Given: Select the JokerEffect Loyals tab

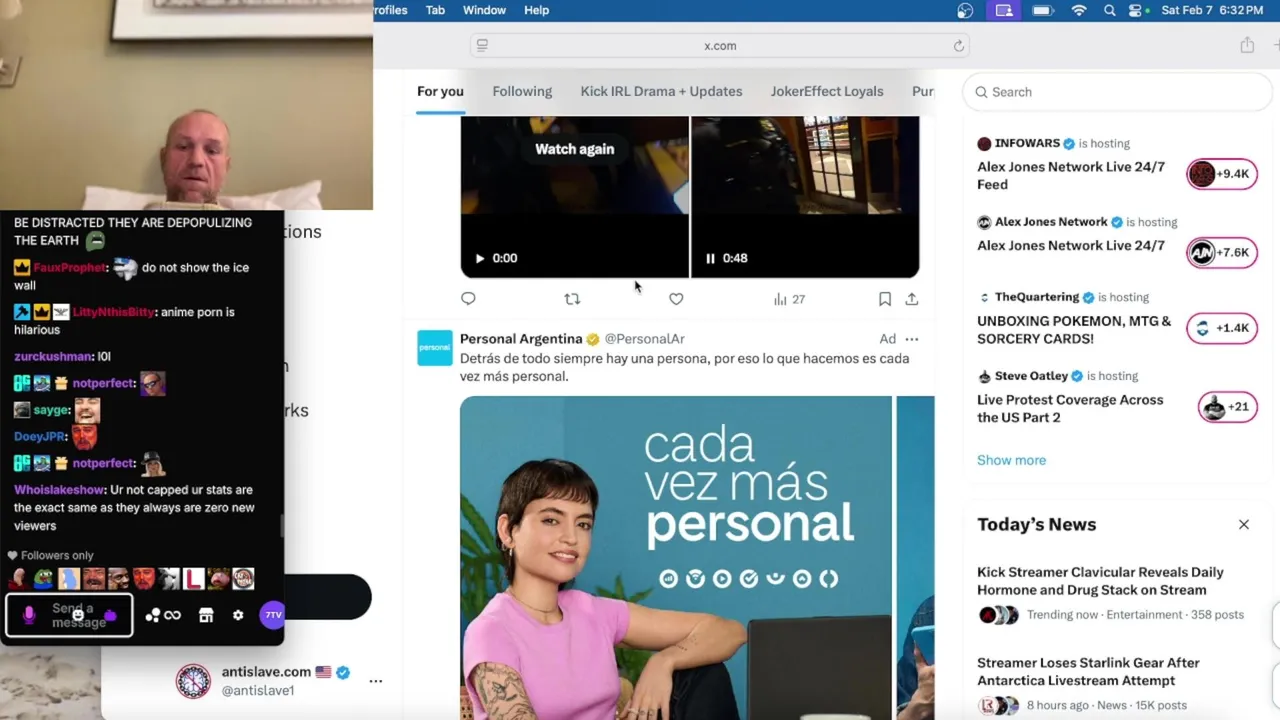Looking at the screenshot, I should pyautogui.click(x=827, y=91).
